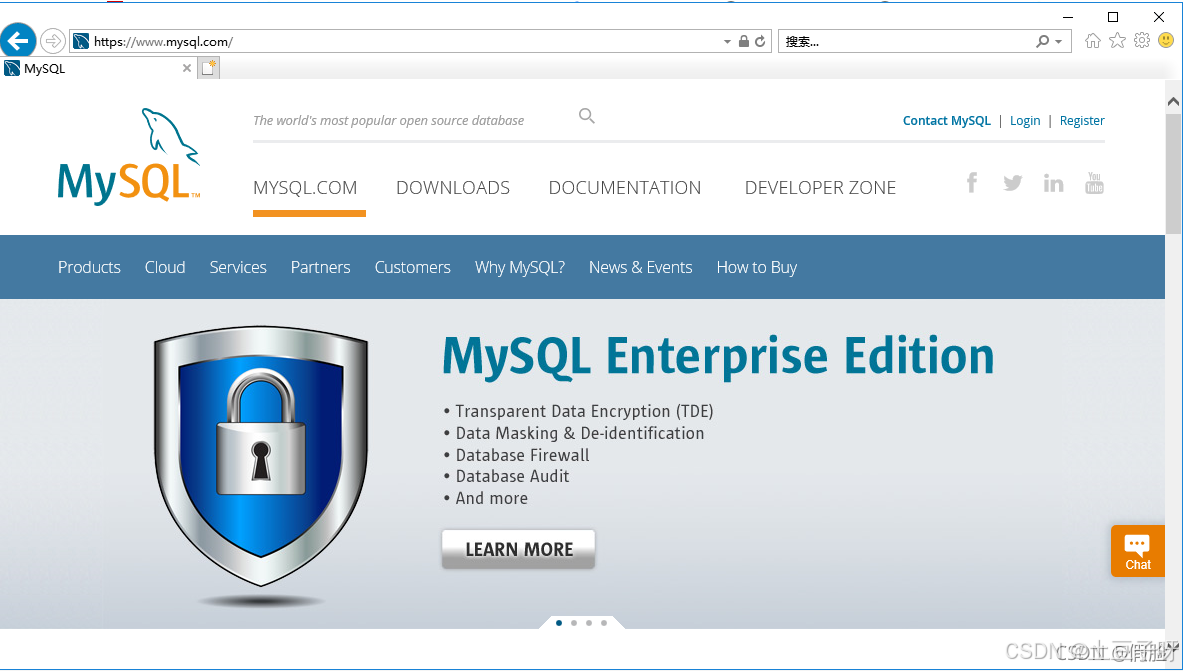The height and width of the screenshot is (671, 1183).
Task: Click the smiley feedback icon
Action: tap(1166, 41)
